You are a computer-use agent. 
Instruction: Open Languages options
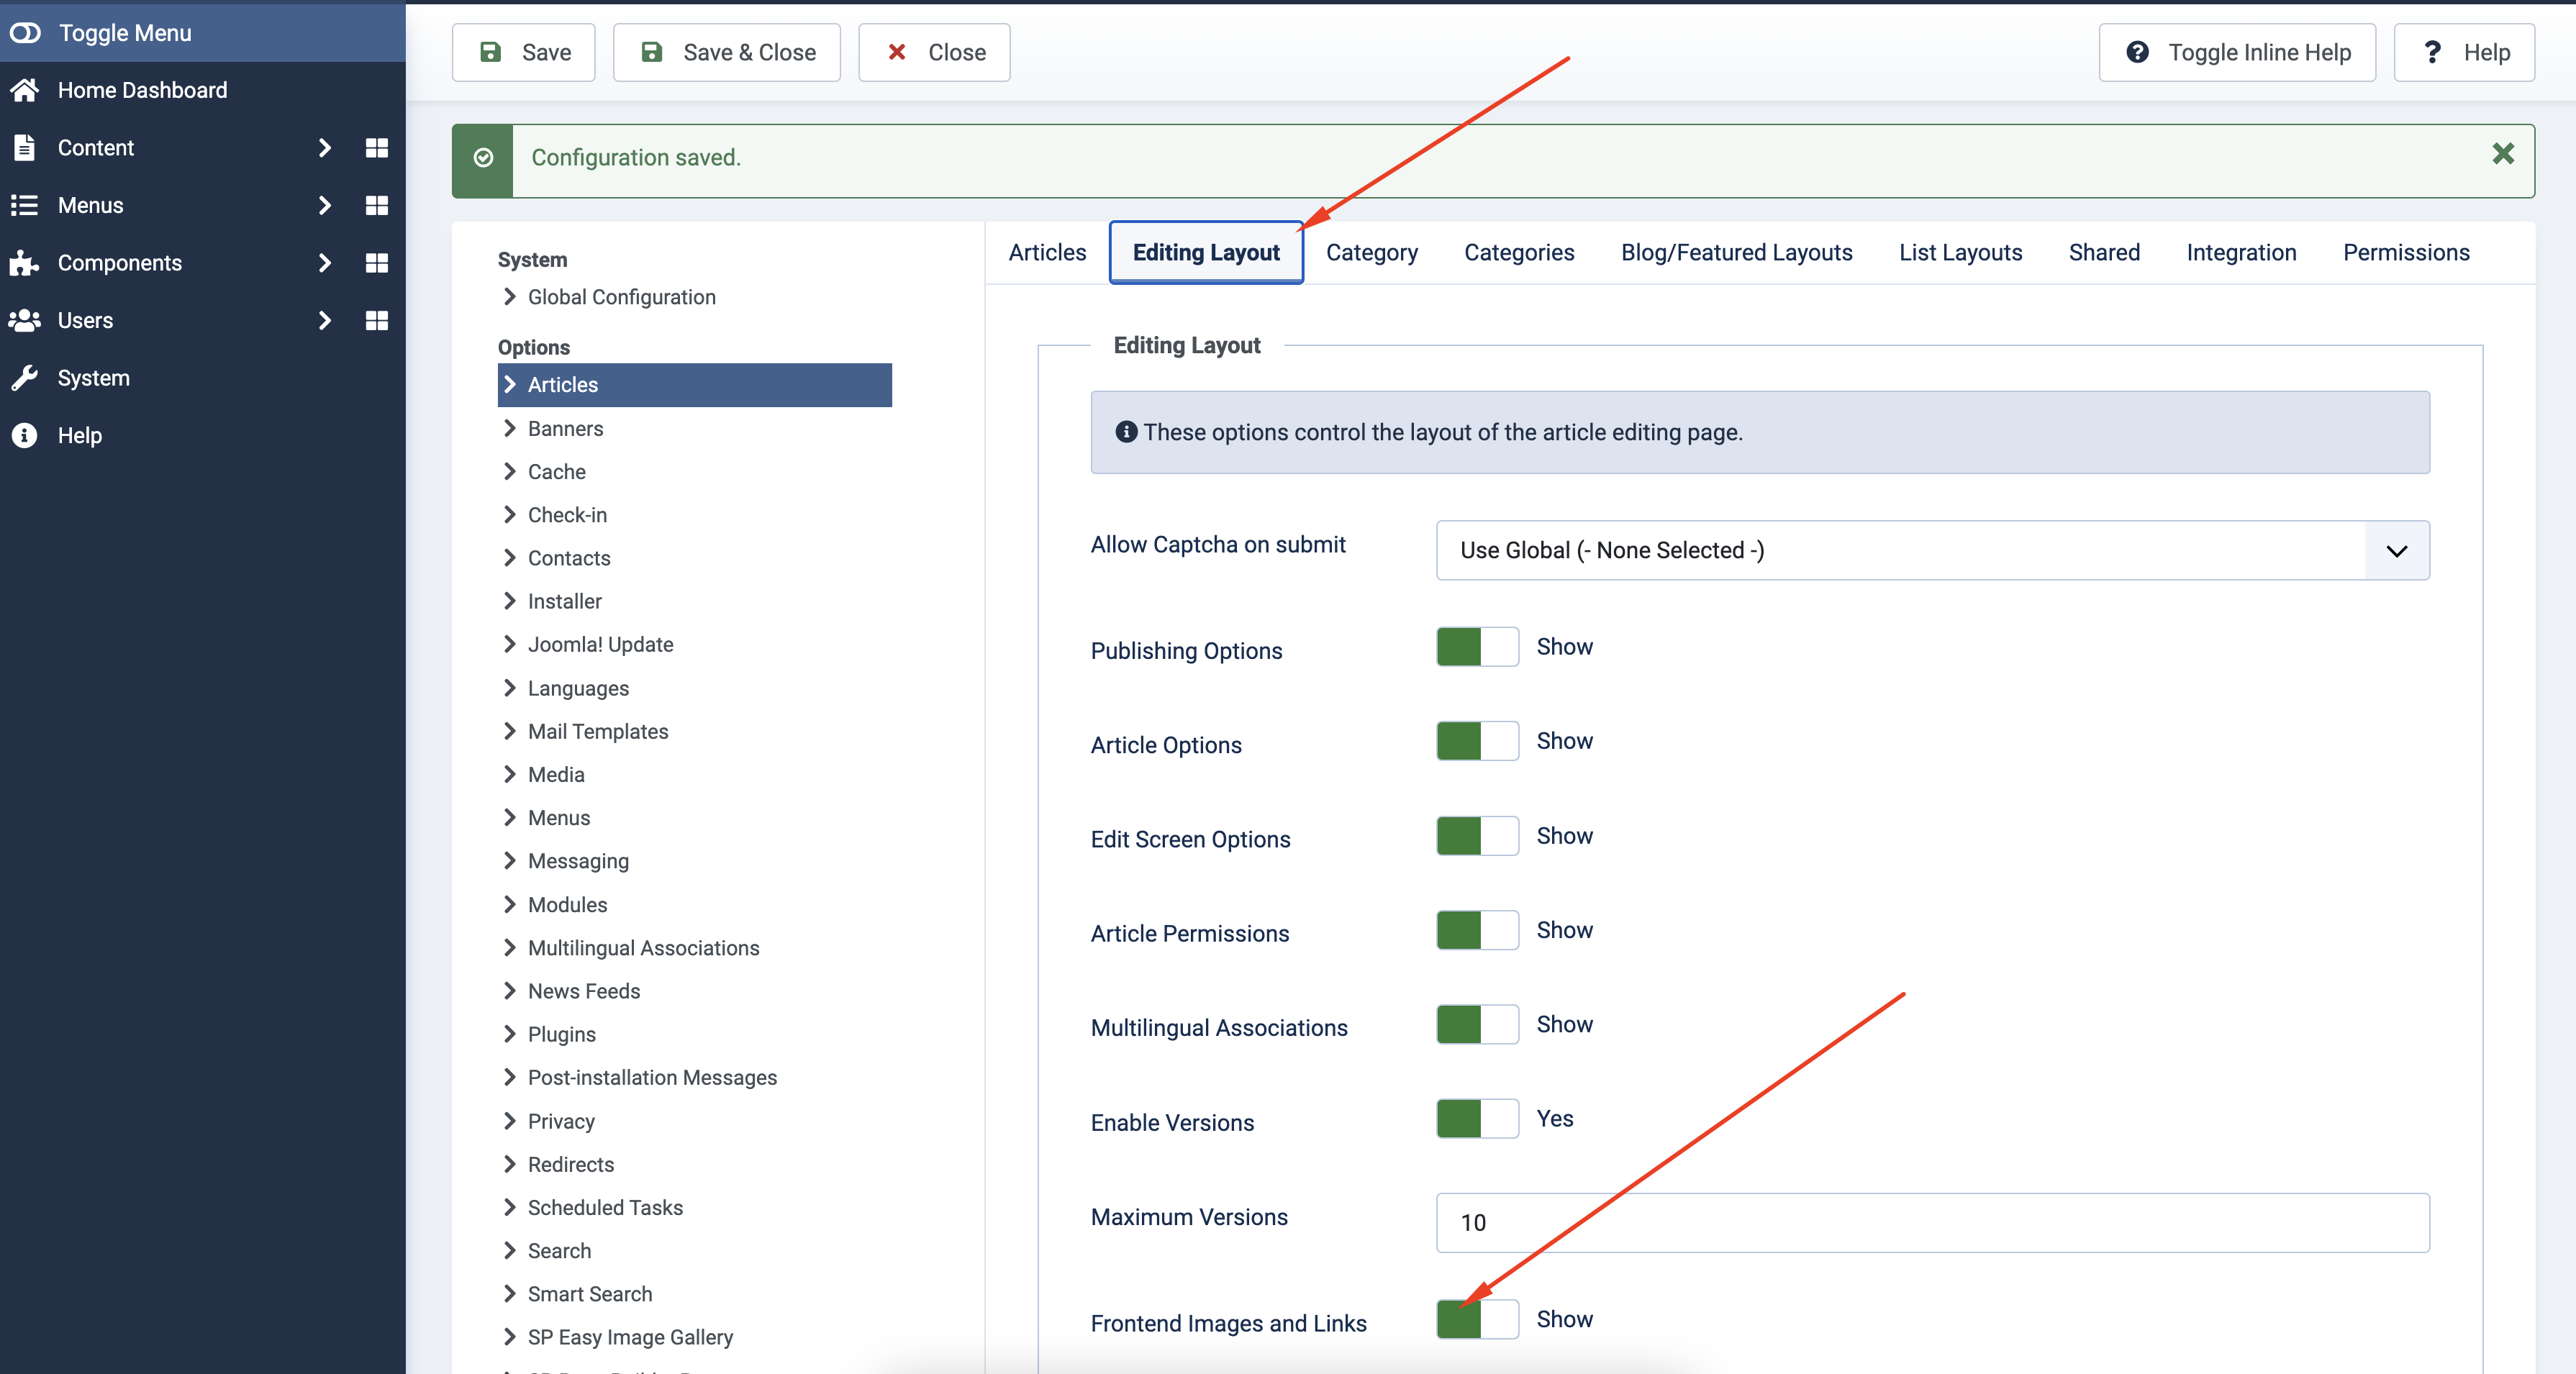(578, 688)
